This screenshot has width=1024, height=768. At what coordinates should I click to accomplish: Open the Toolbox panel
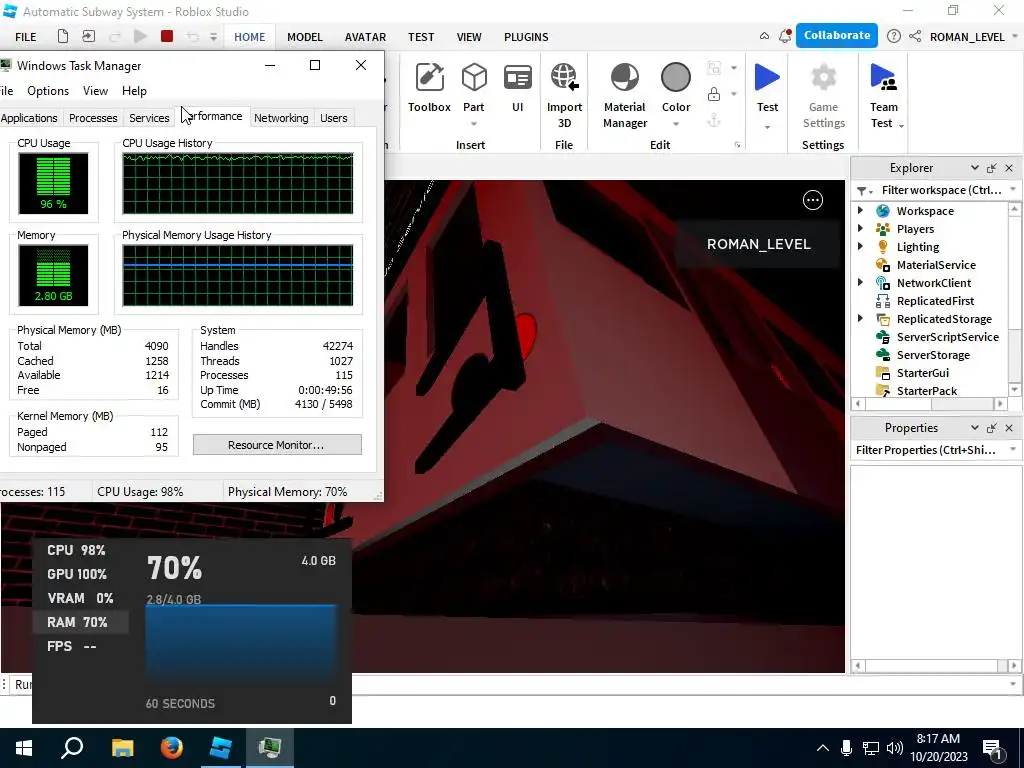point(429,88)
